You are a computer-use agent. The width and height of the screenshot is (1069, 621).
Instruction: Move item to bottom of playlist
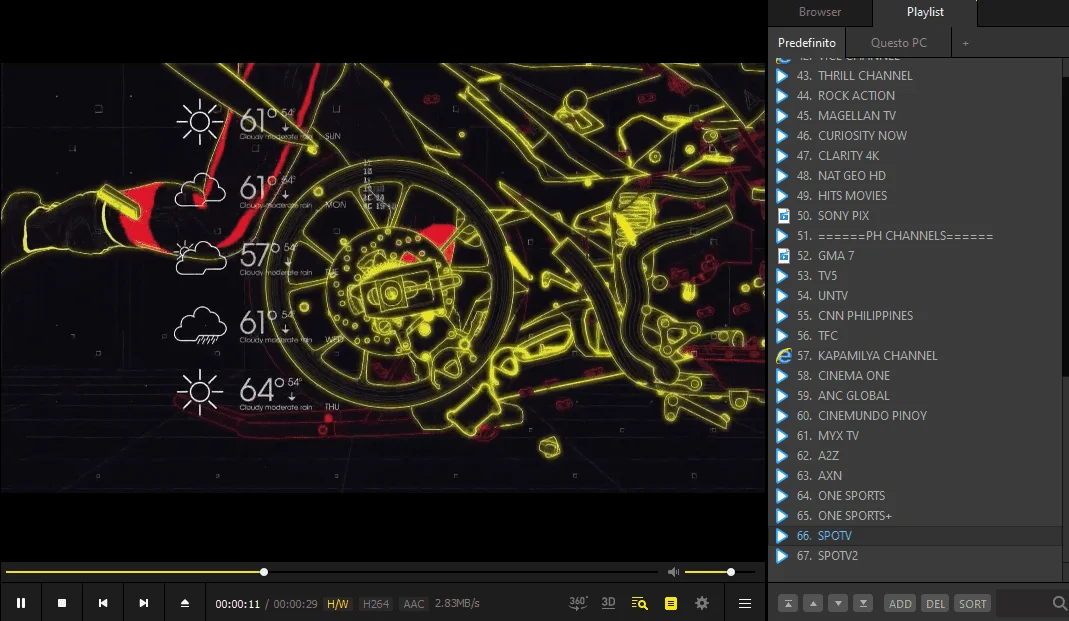click(863, 603)
